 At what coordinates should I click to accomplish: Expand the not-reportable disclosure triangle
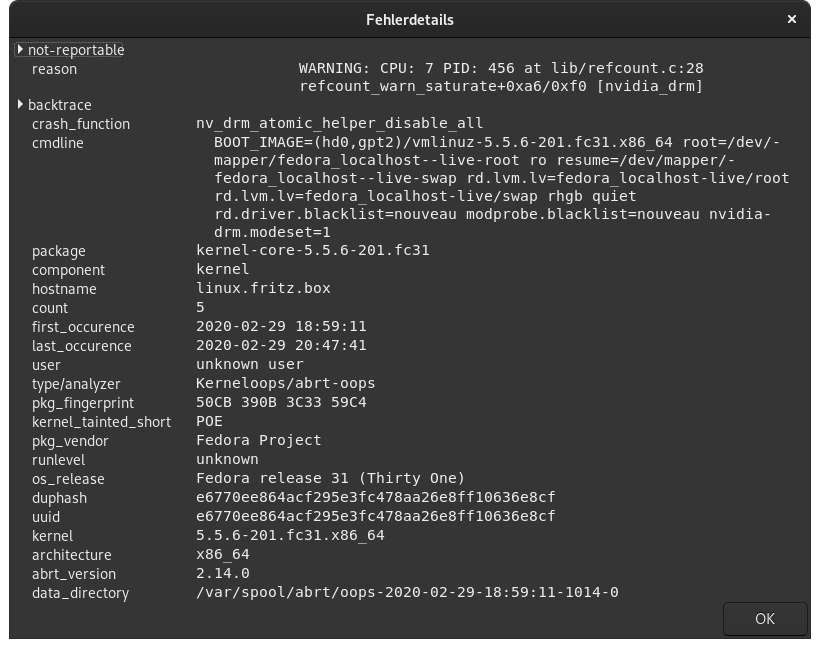click(20, 49)
